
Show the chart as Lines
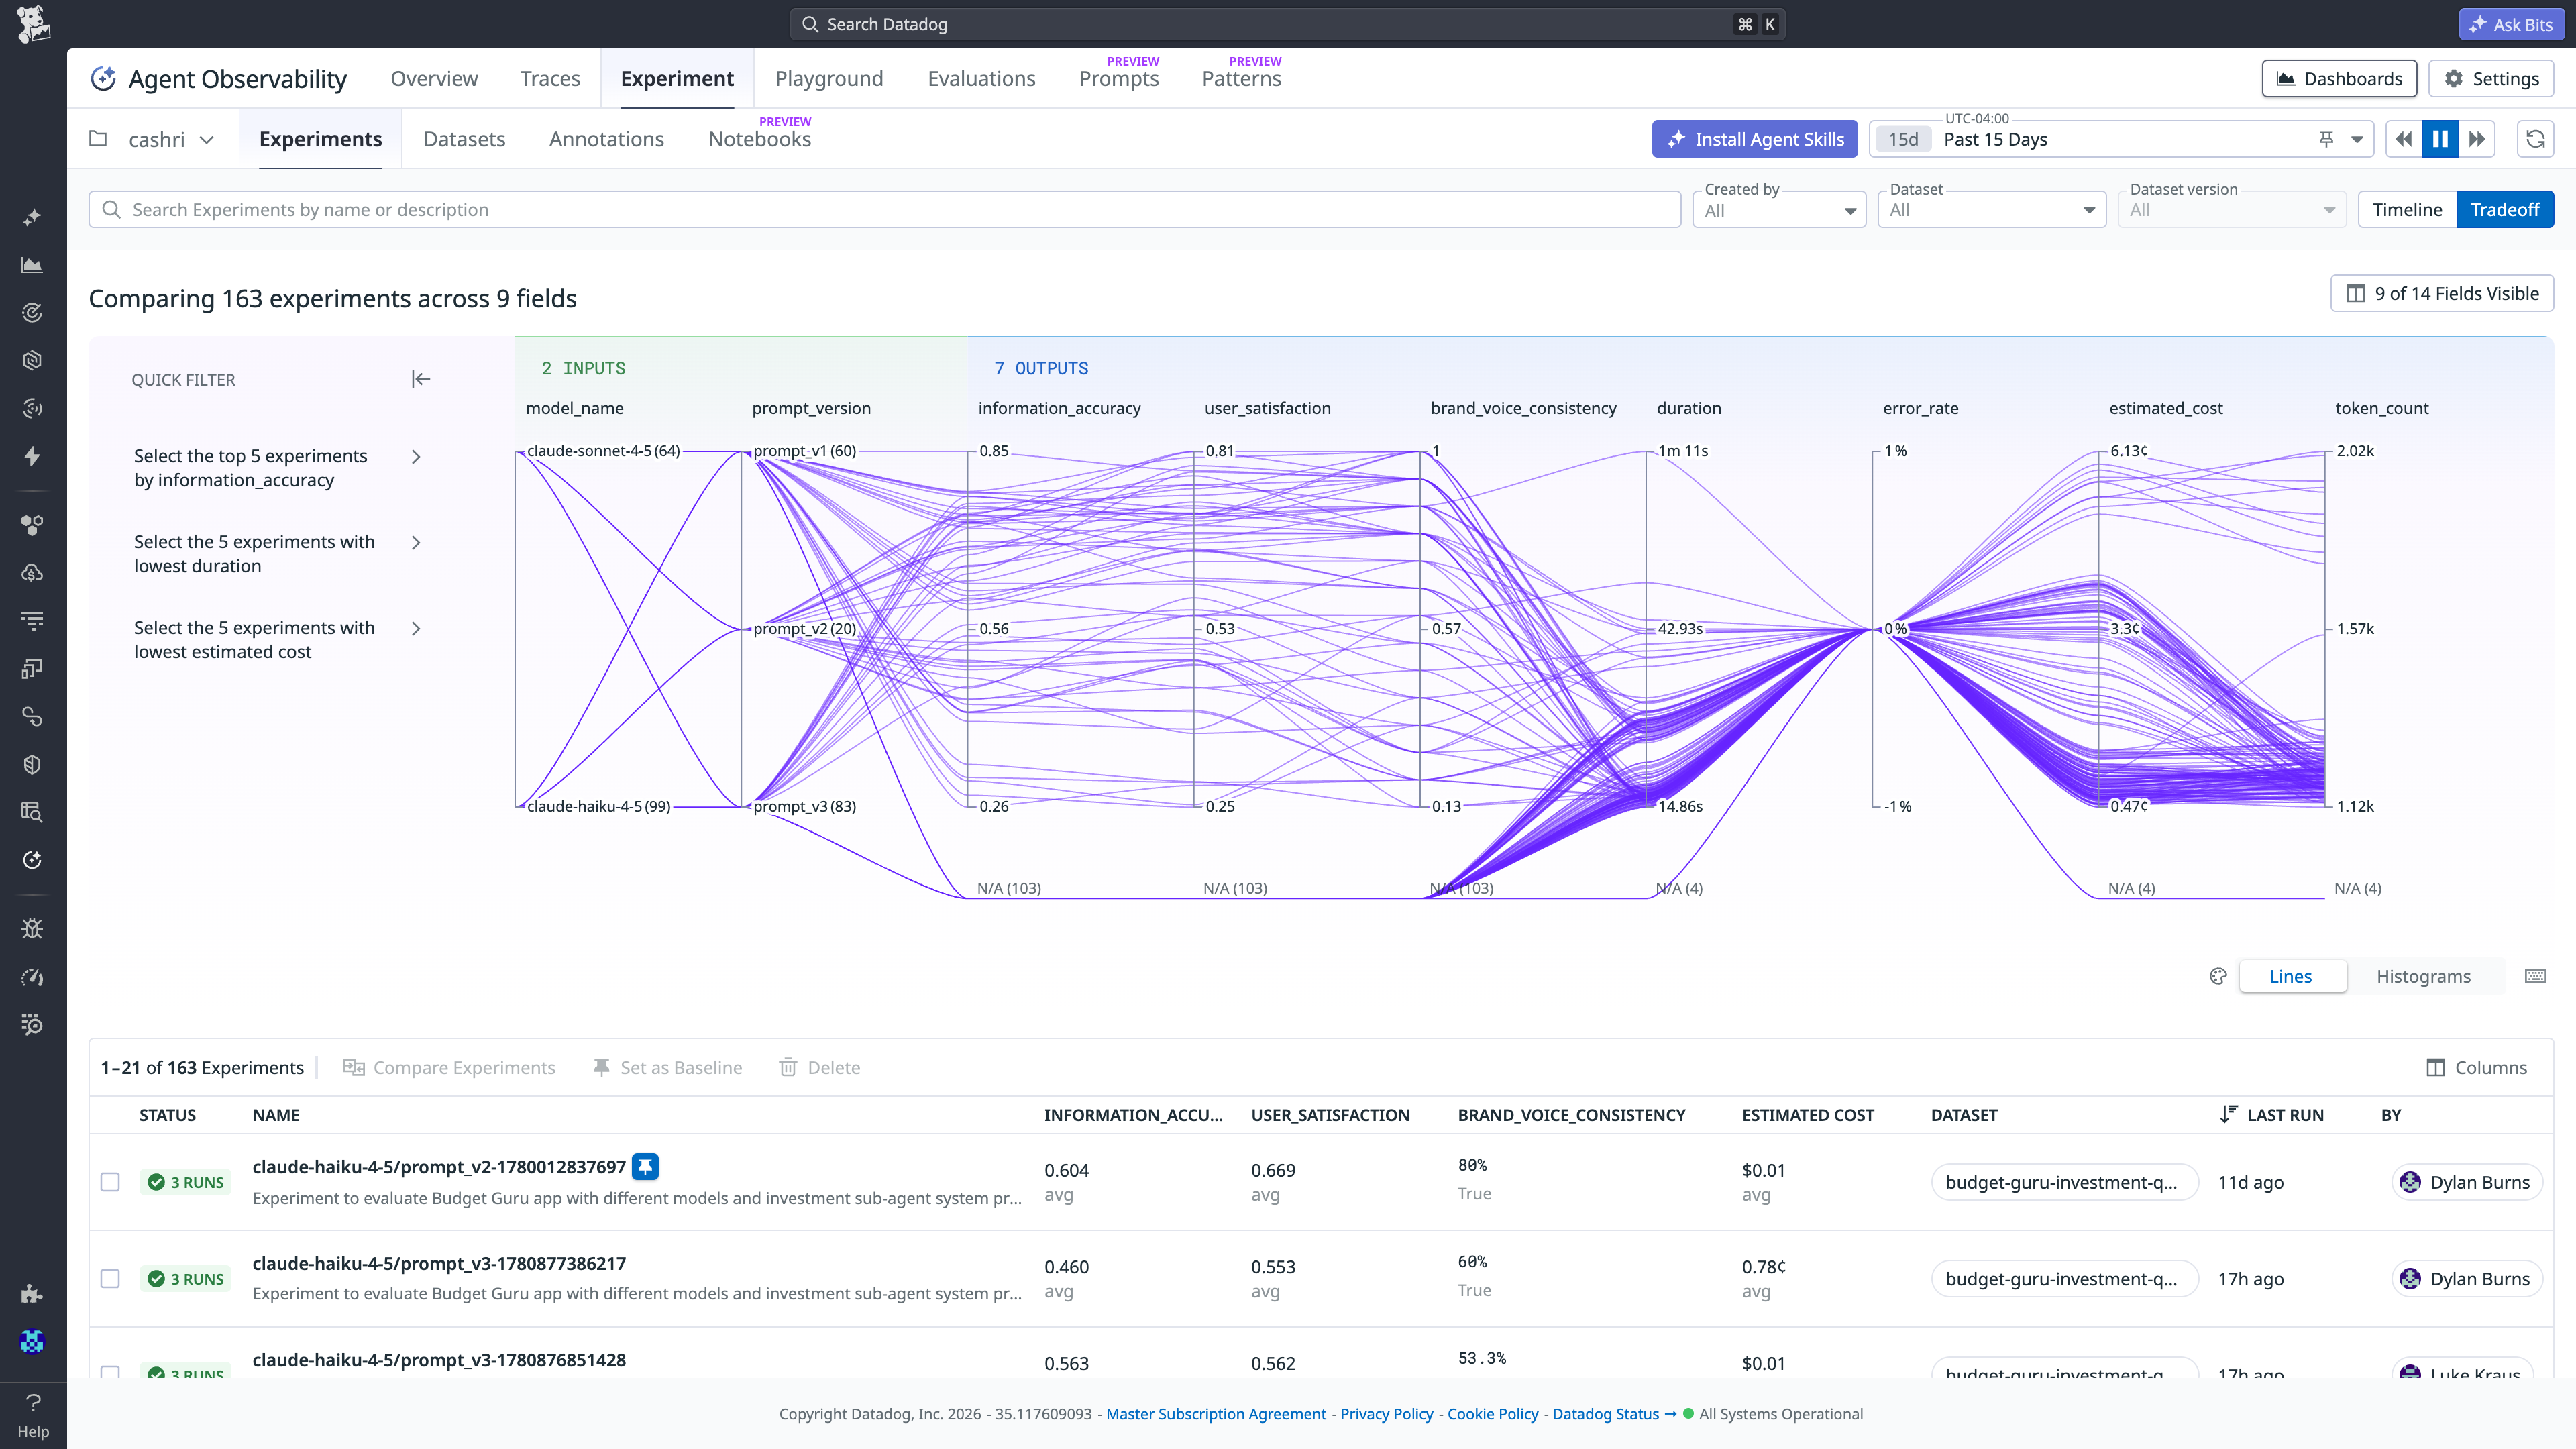point(2291,976)
